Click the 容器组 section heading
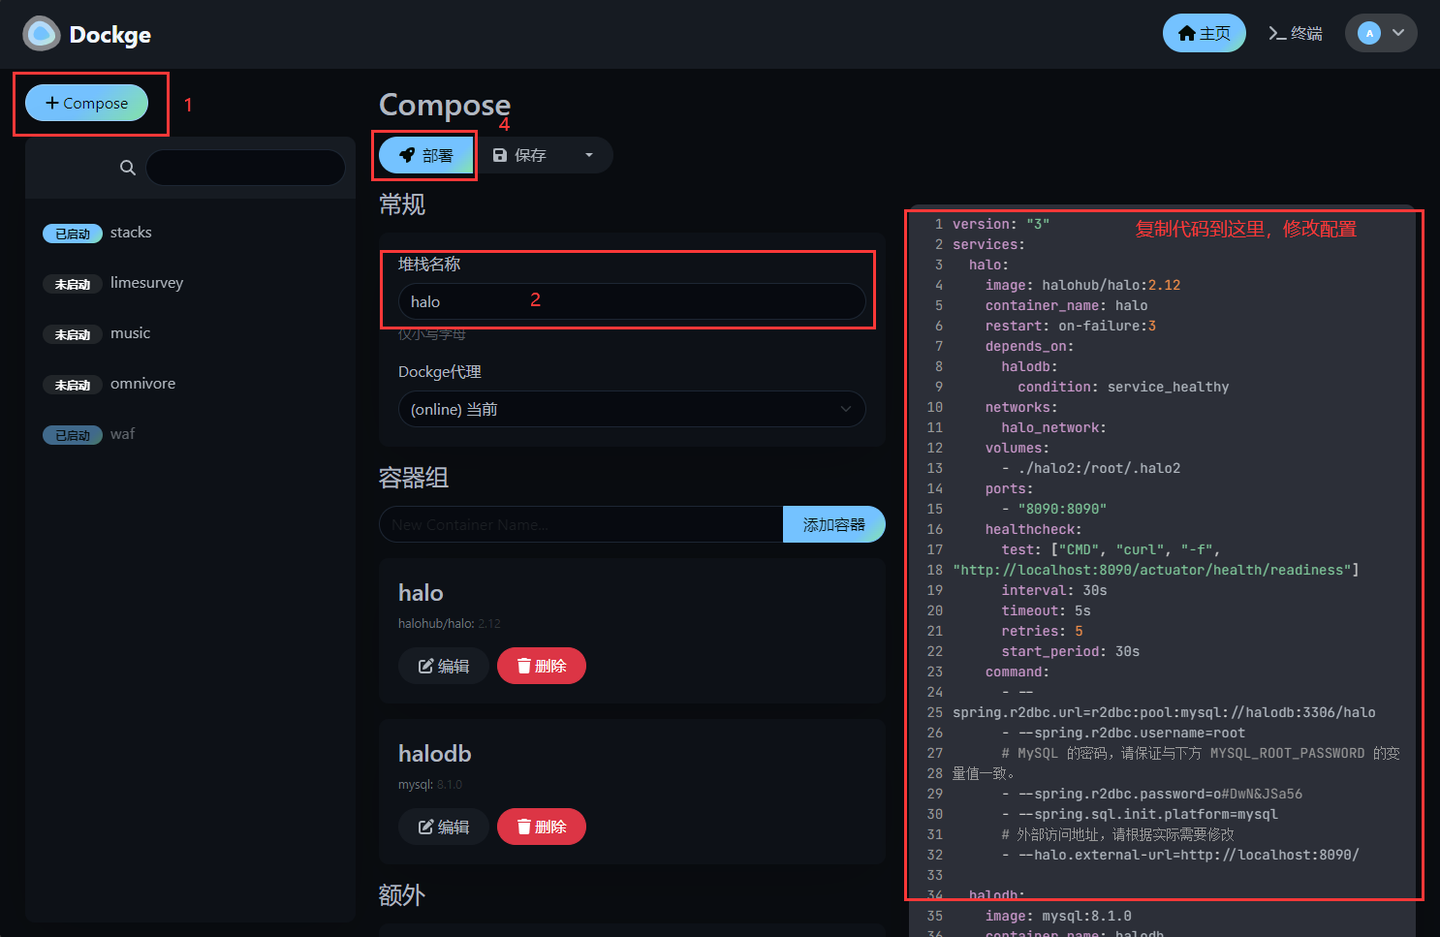Screen dimensions: 1440x937 (x=414, y=478)
